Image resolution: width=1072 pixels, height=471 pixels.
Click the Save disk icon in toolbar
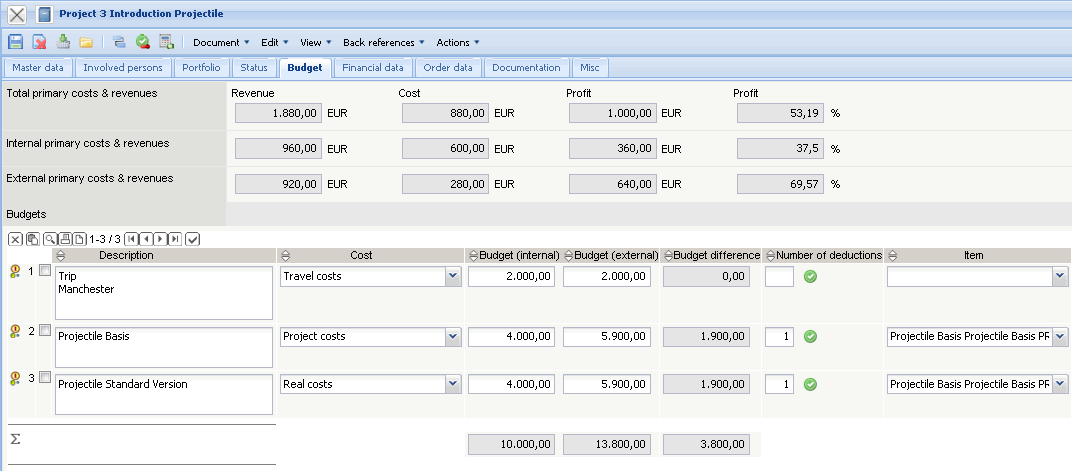tap(15, 42)
